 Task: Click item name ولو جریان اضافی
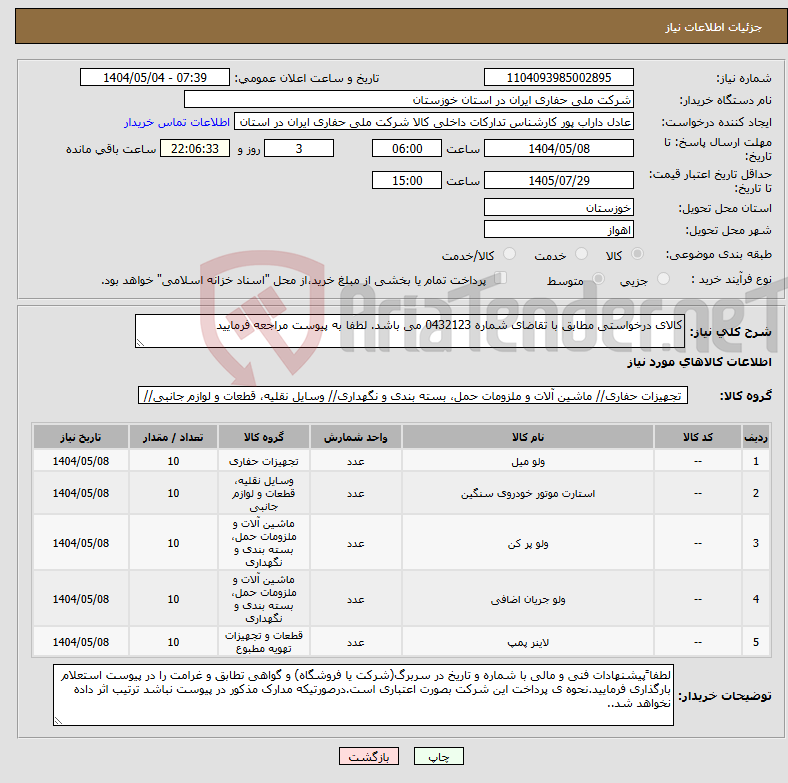pyautogui.click(x=528, y=599)
